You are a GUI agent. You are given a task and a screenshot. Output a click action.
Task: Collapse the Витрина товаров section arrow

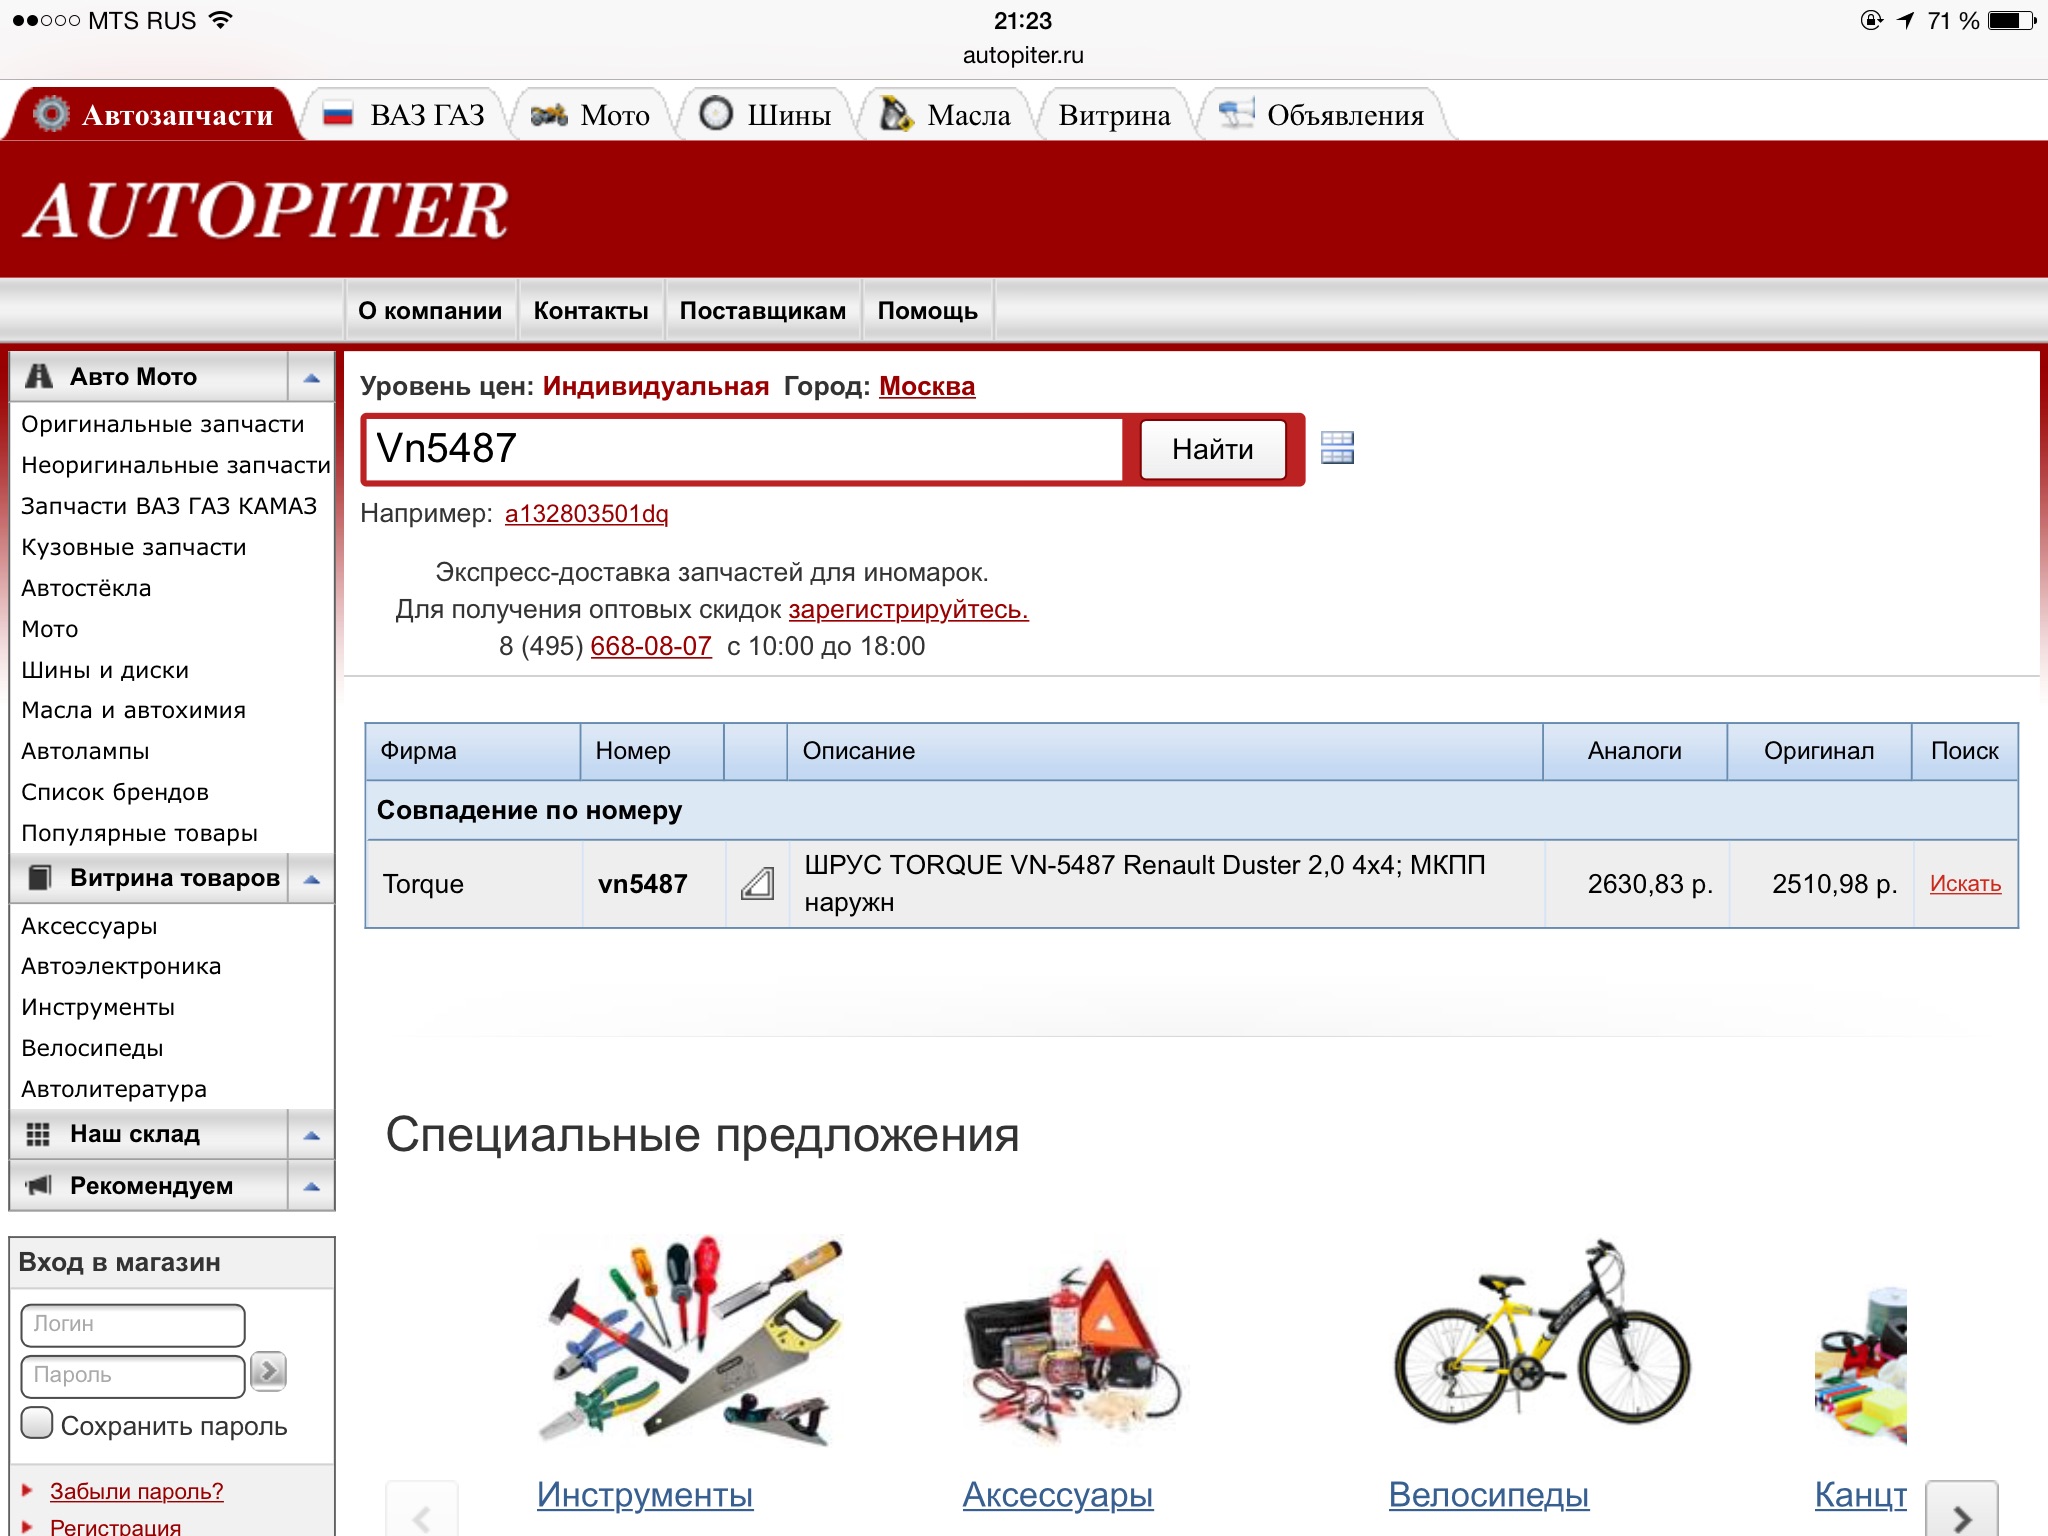311,879
